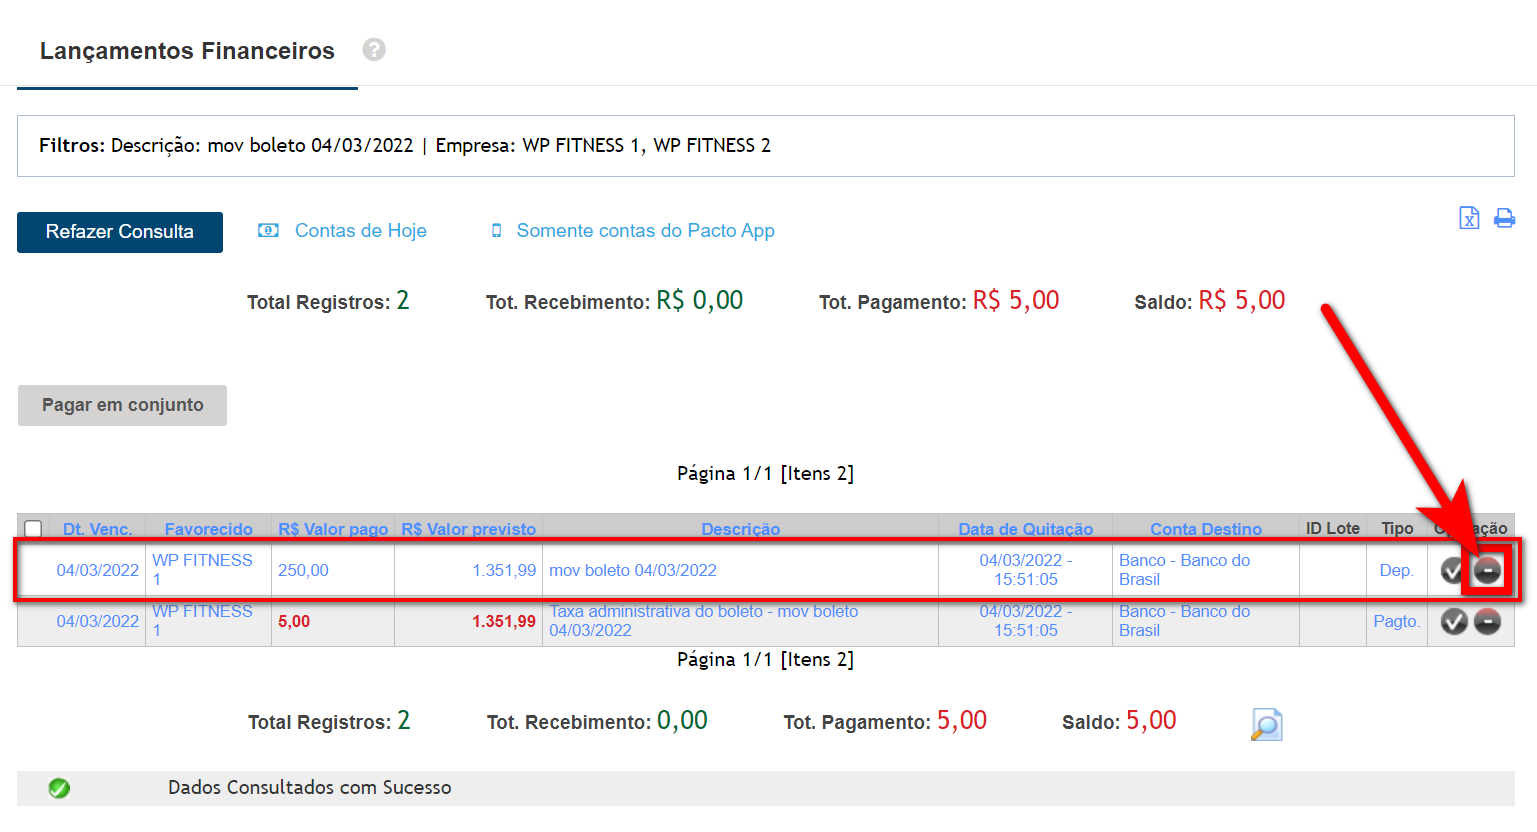1537x832 pixels.
Task: Click the print icon
Action: pos(1504,218)
